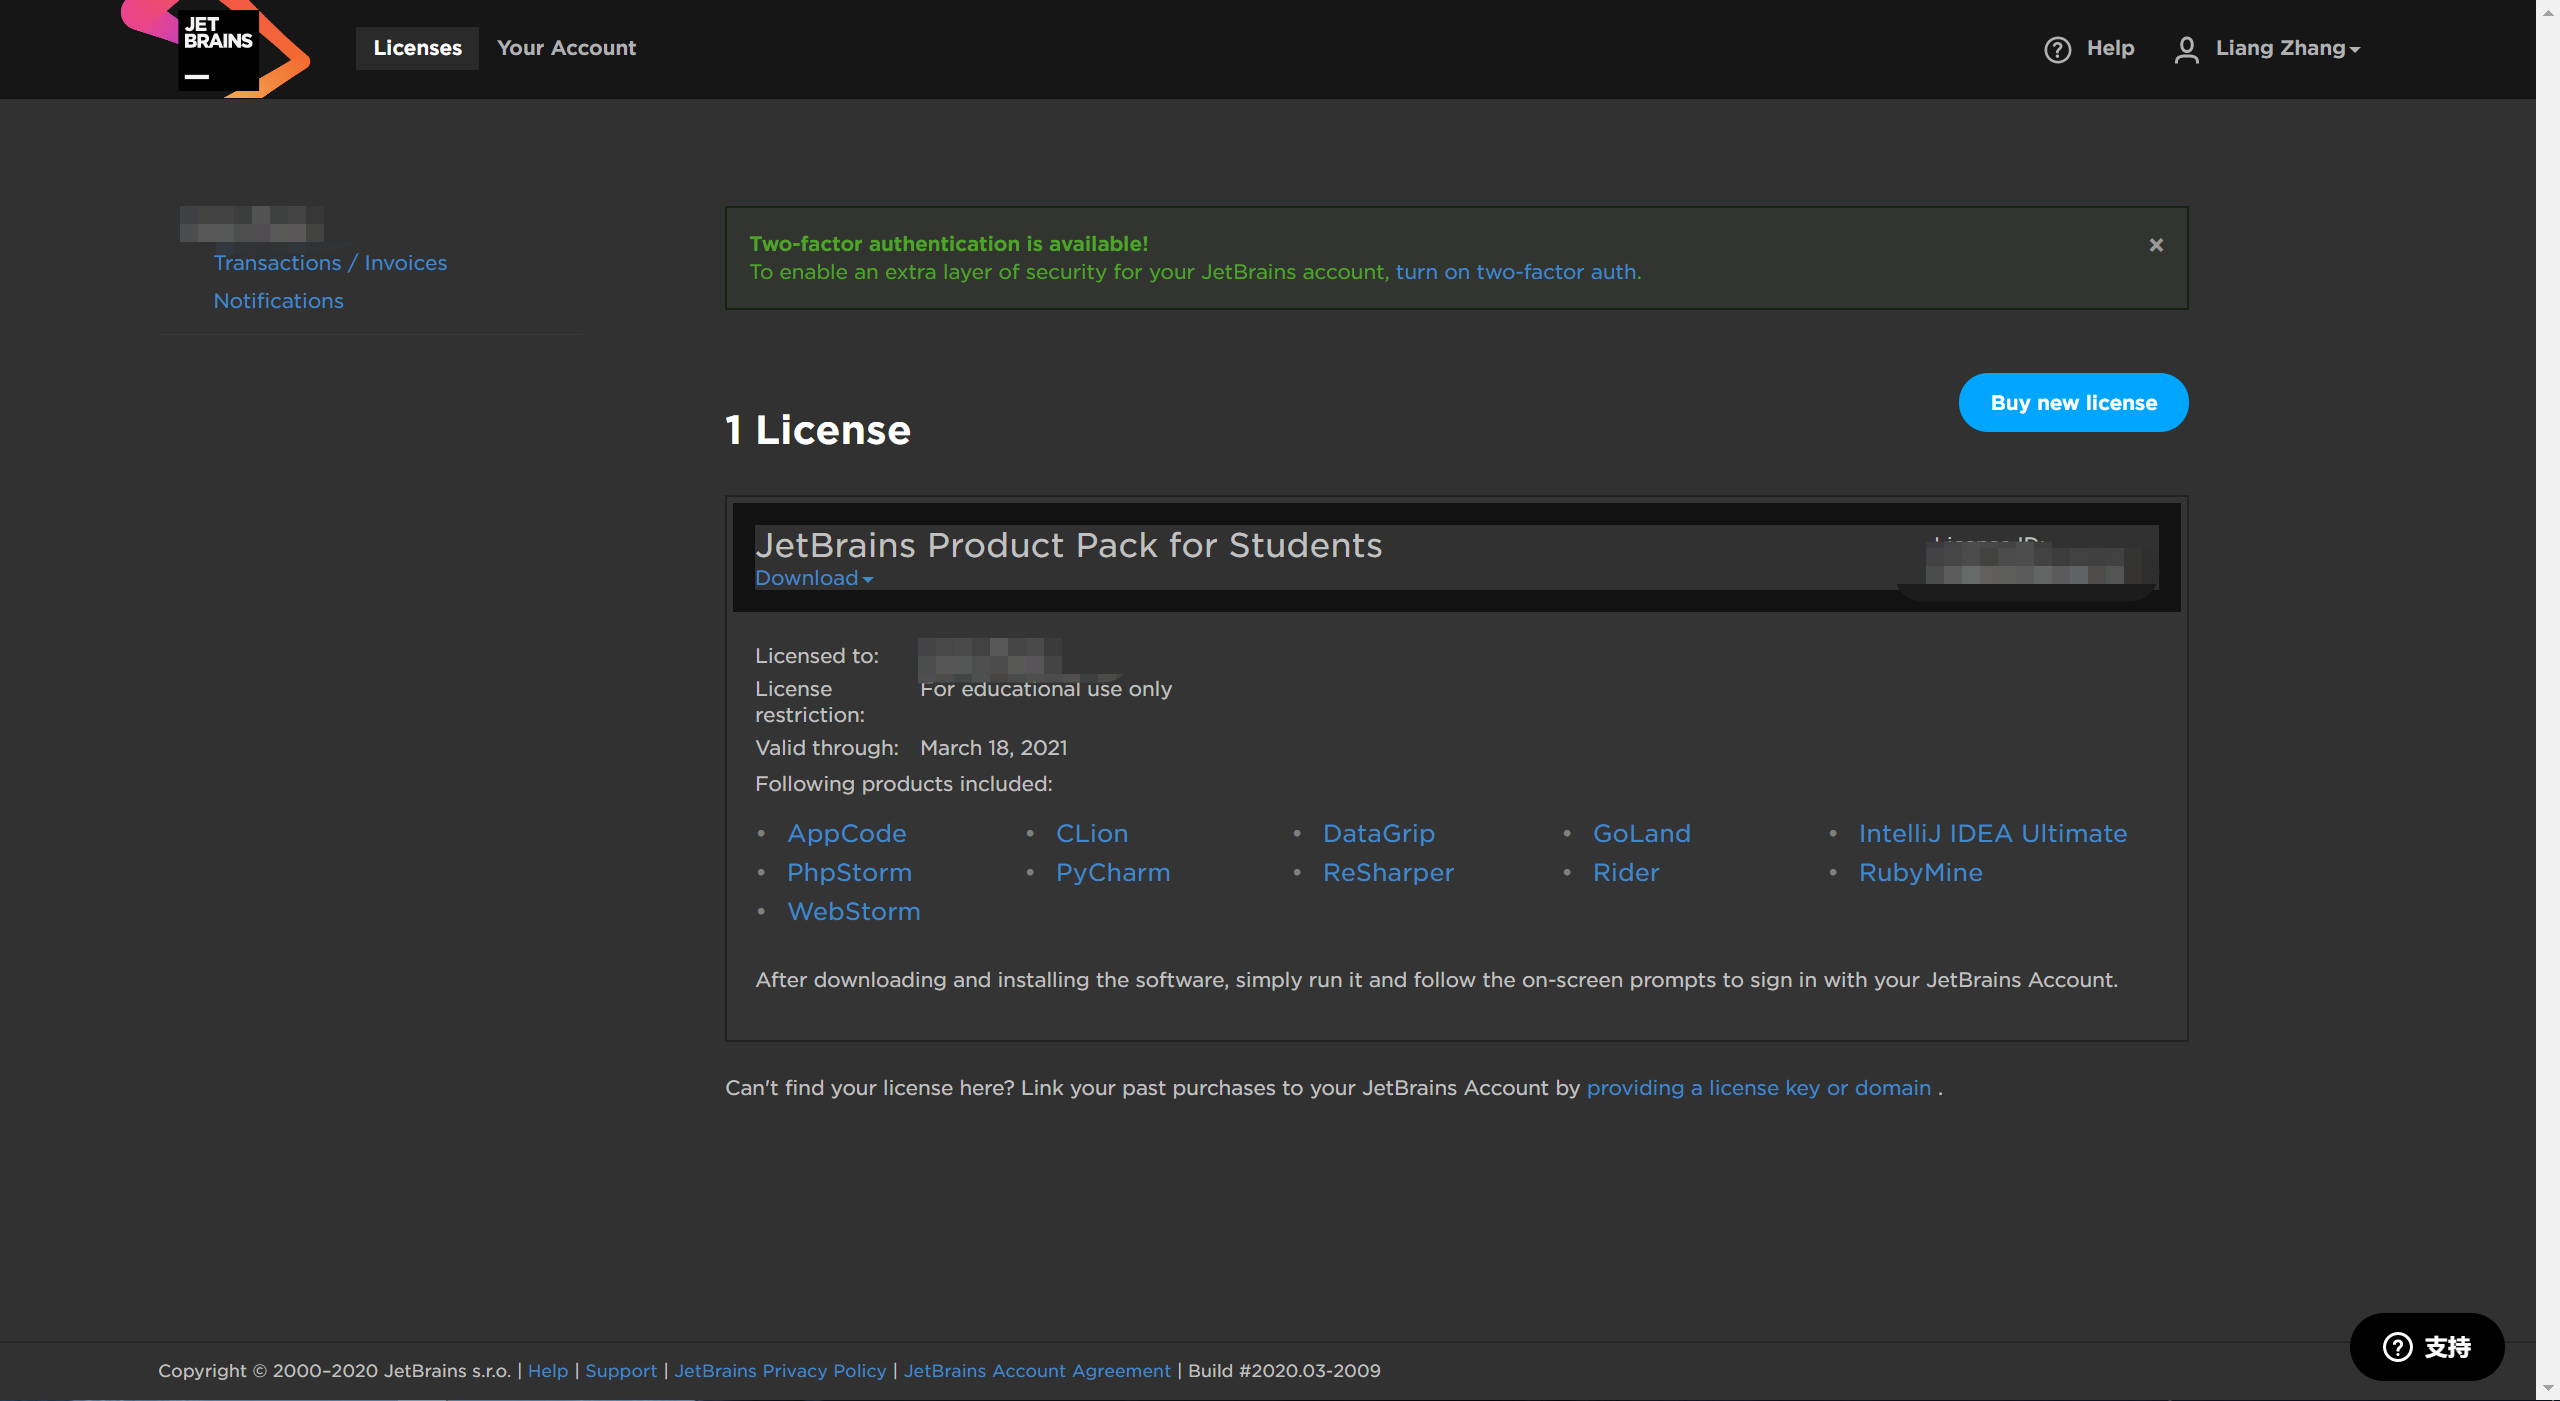Screen dimensions: 2560x1401
Task: Open the IntelliJ IDEA Ultimate product link
Action: coord(1992,833)
